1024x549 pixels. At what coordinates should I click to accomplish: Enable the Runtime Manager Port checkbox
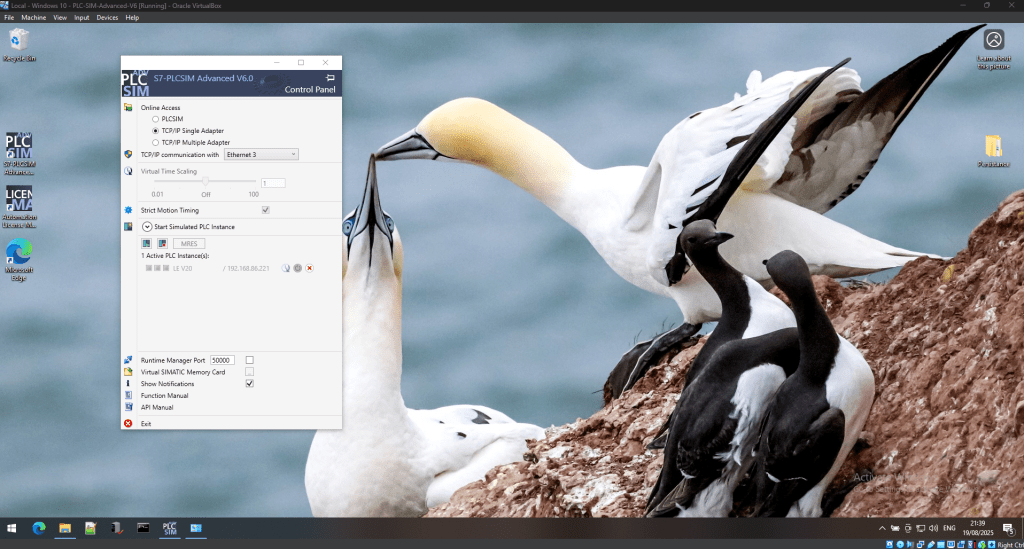click(250, 359)
